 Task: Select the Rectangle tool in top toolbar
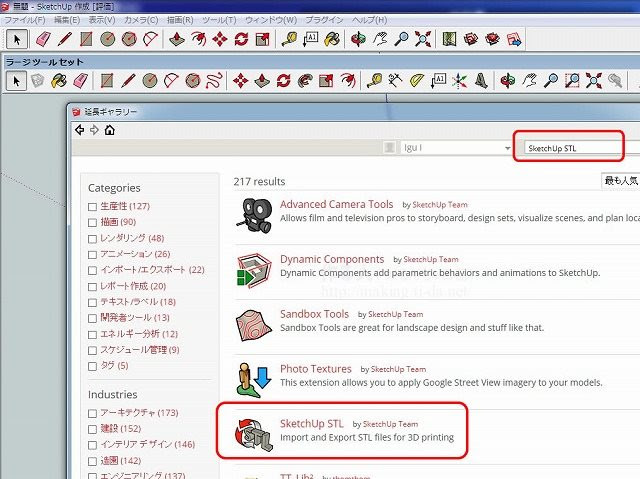pos(86,40)
